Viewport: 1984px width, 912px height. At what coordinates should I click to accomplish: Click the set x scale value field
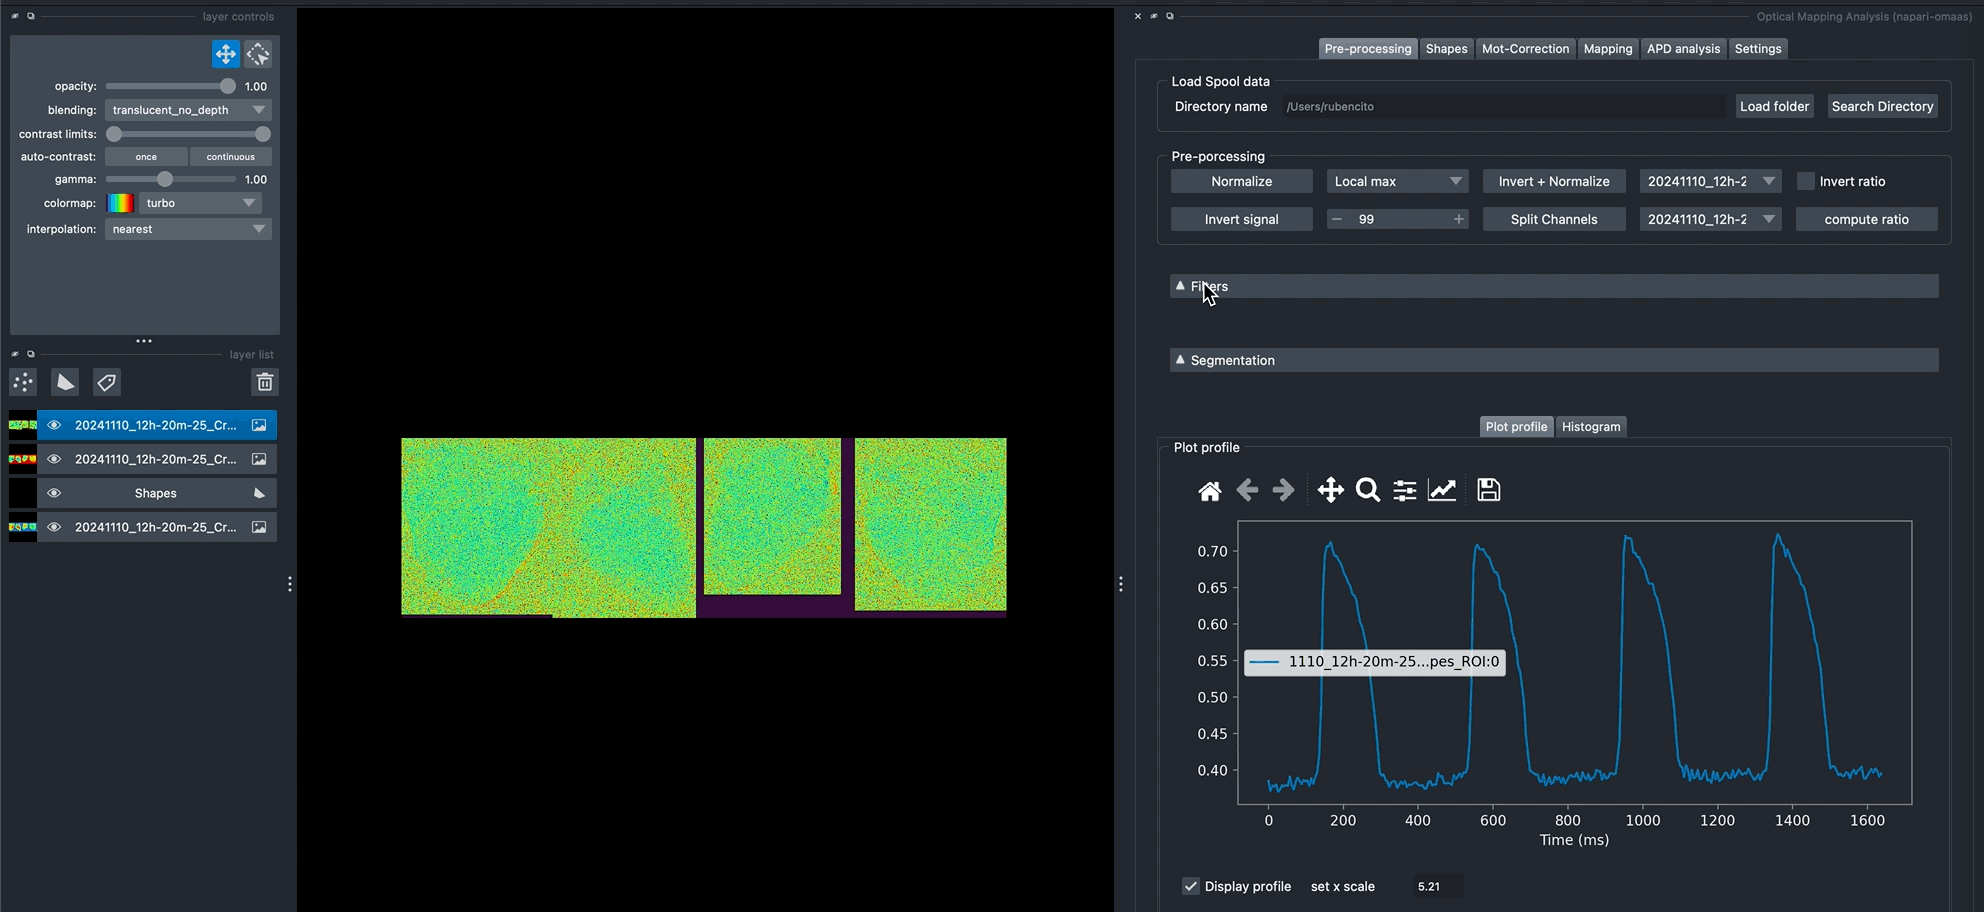[1438, 886]
